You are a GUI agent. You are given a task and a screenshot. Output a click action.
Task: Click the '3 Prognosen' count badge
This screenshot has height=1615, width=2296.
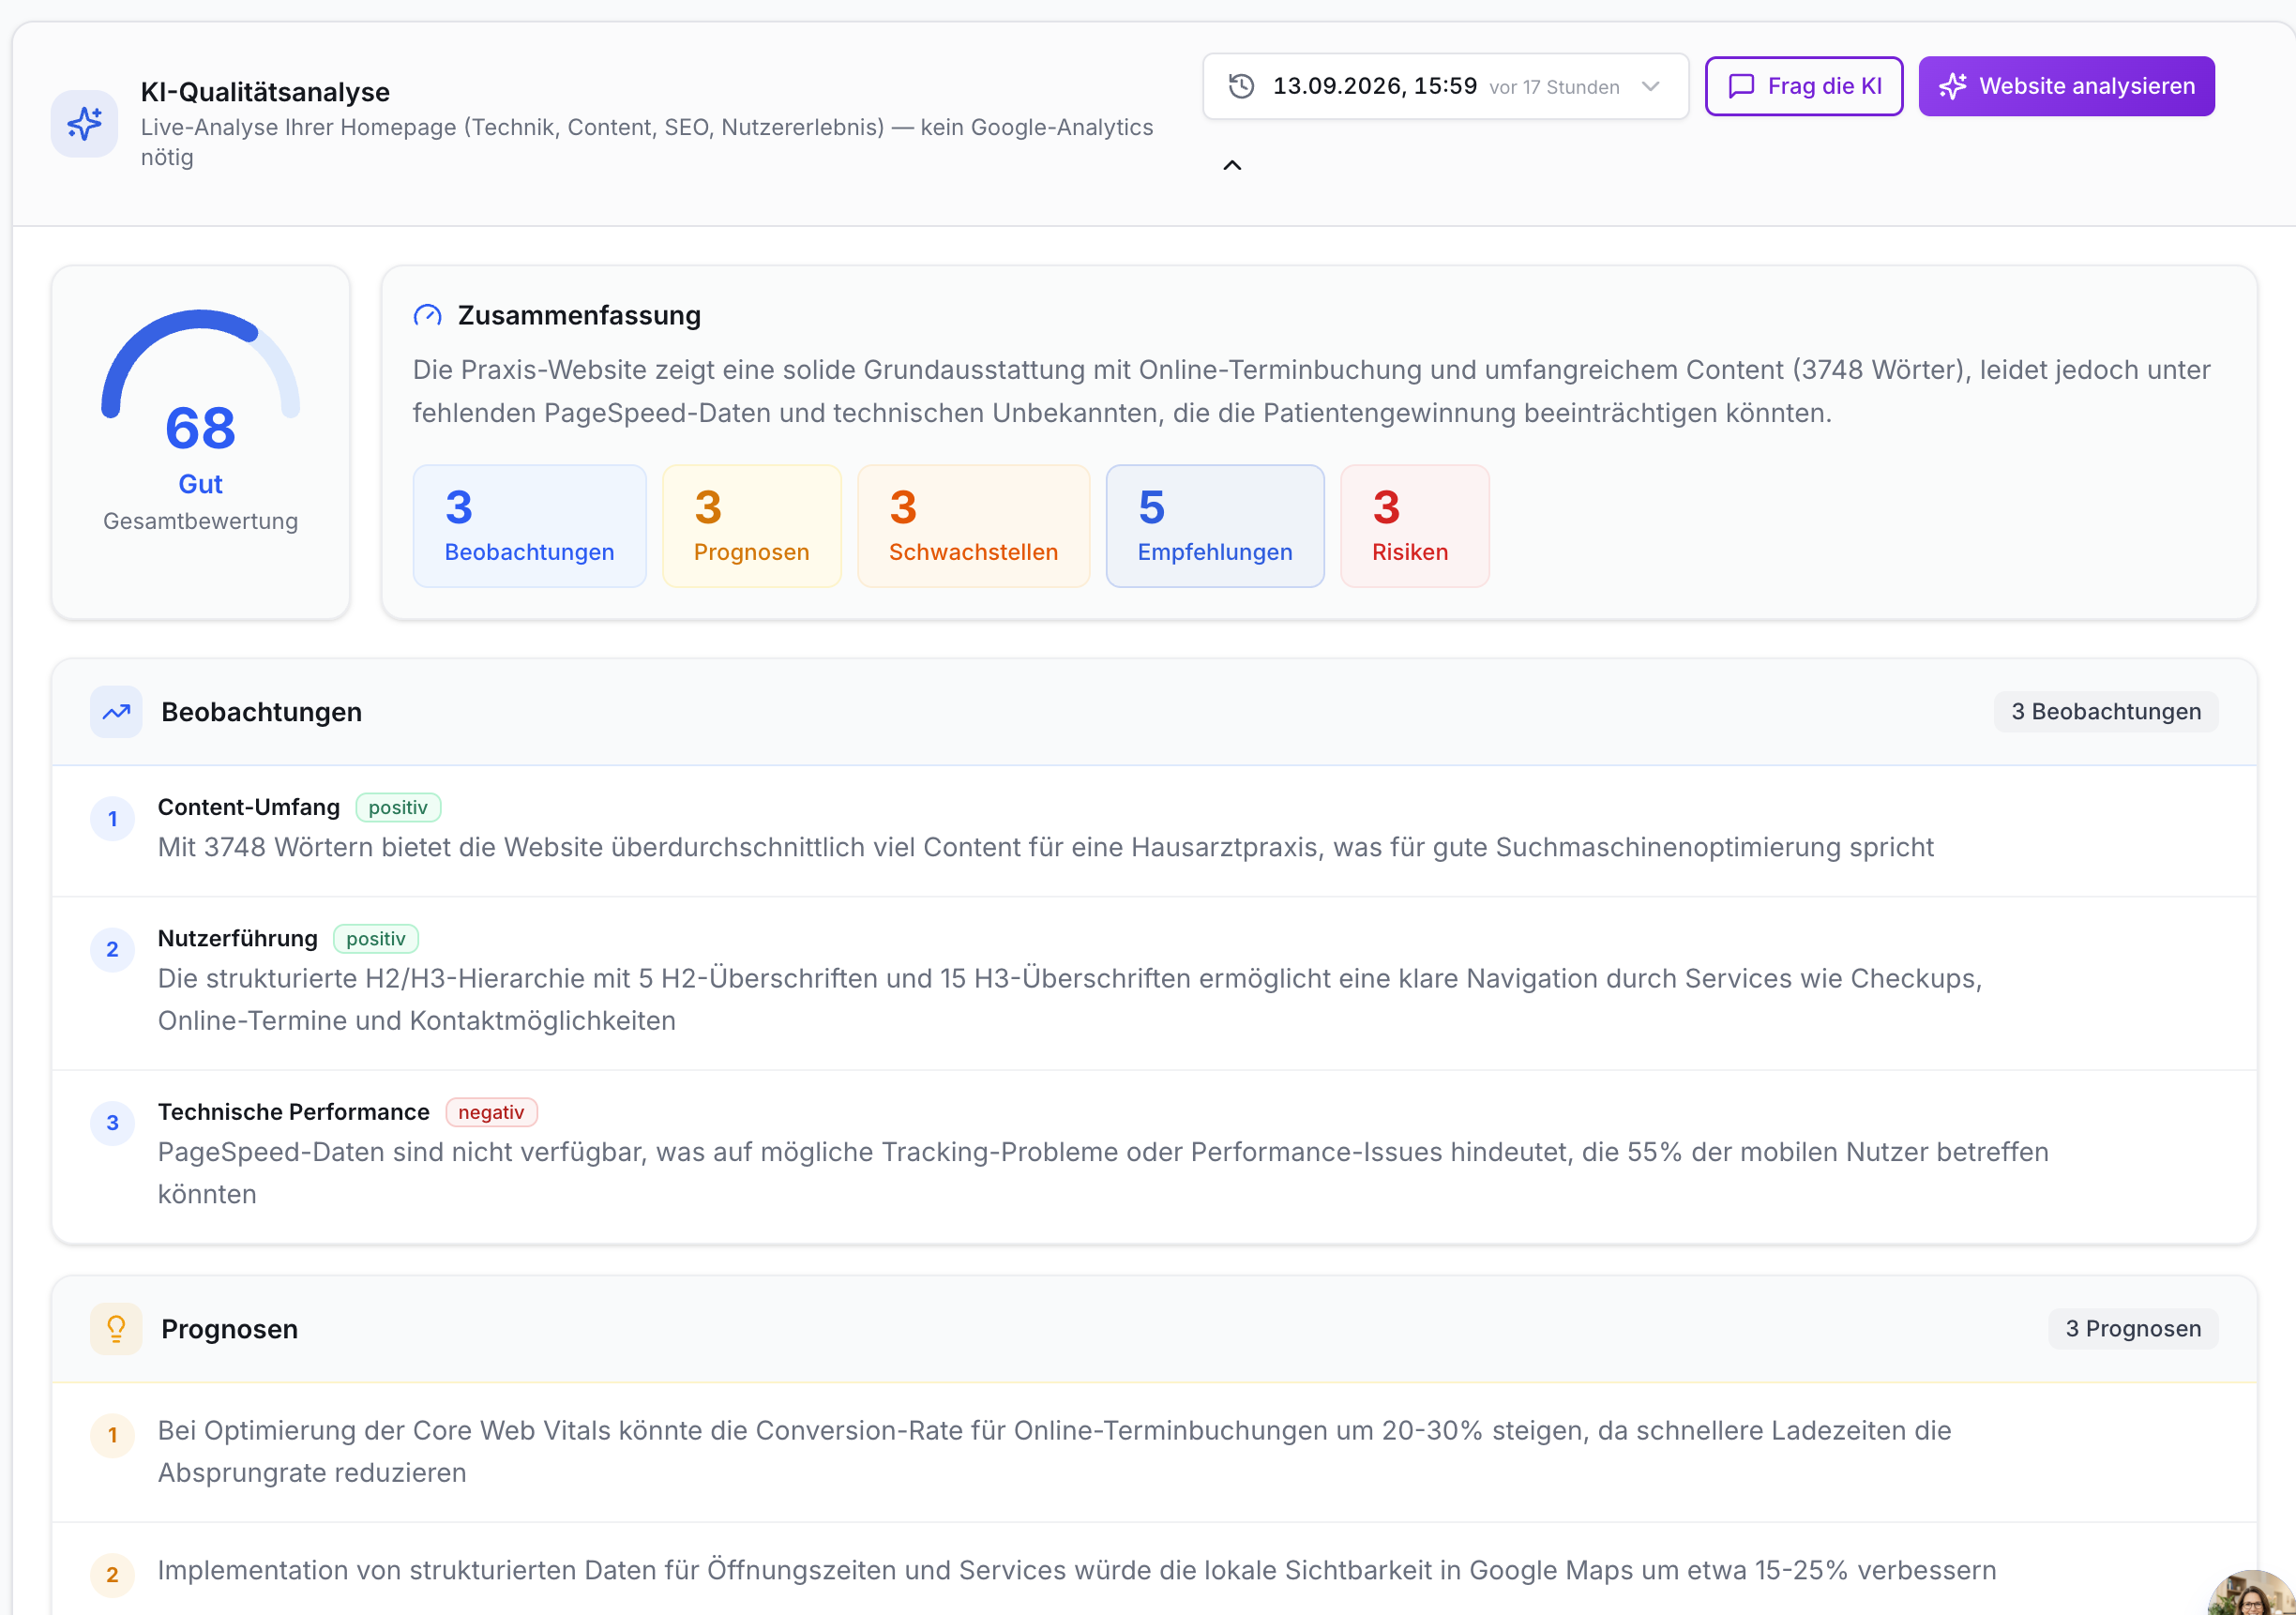coord(2133,1329)
